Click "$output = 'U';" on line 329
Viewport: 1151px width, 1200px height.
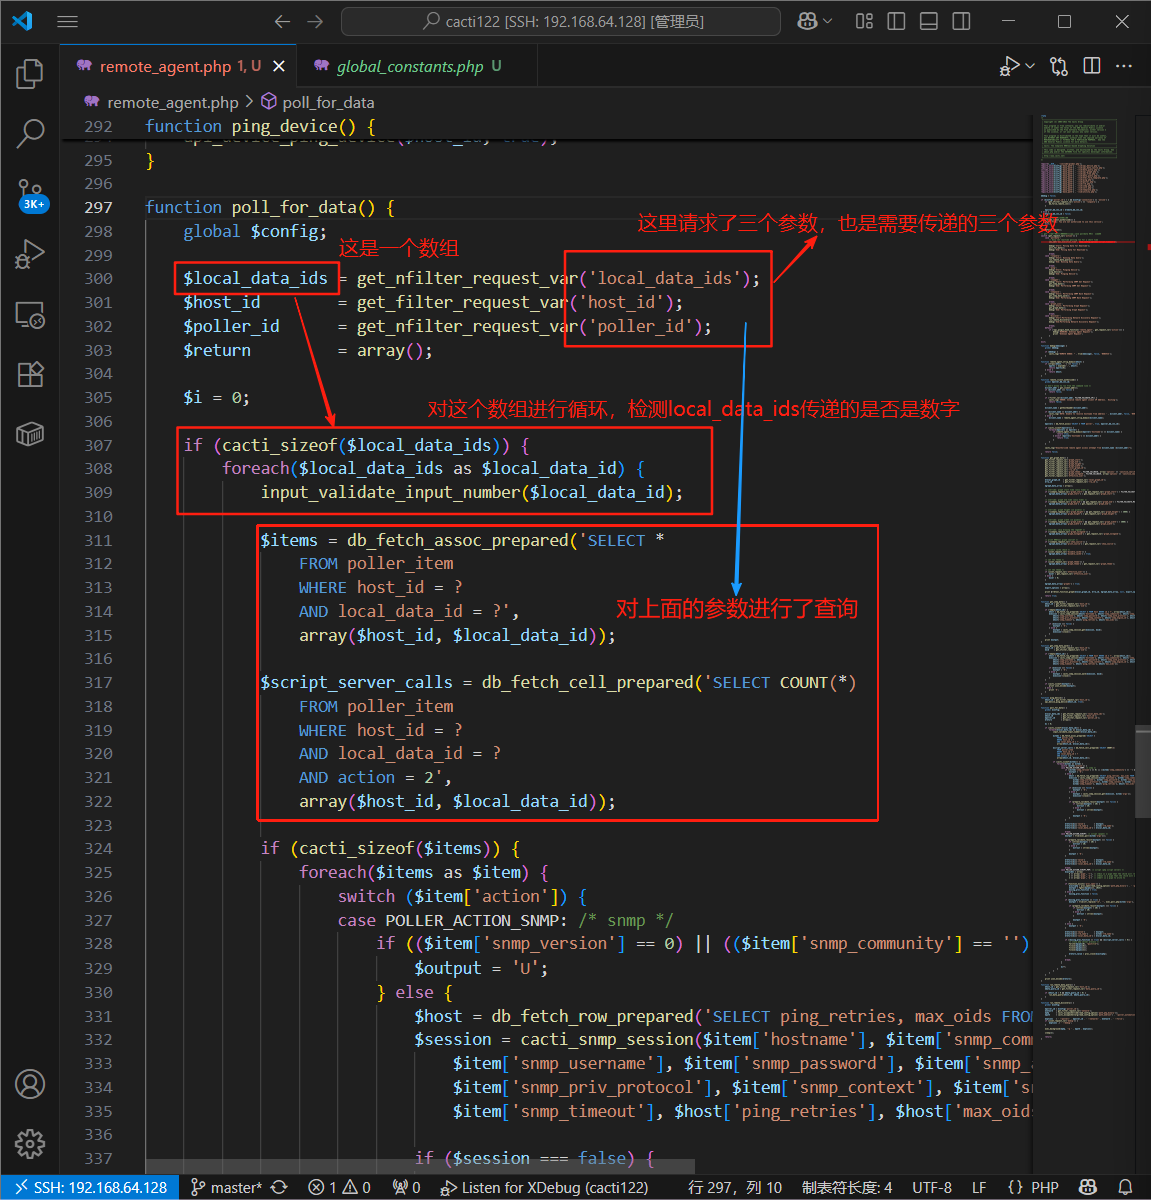click(481, 968)
